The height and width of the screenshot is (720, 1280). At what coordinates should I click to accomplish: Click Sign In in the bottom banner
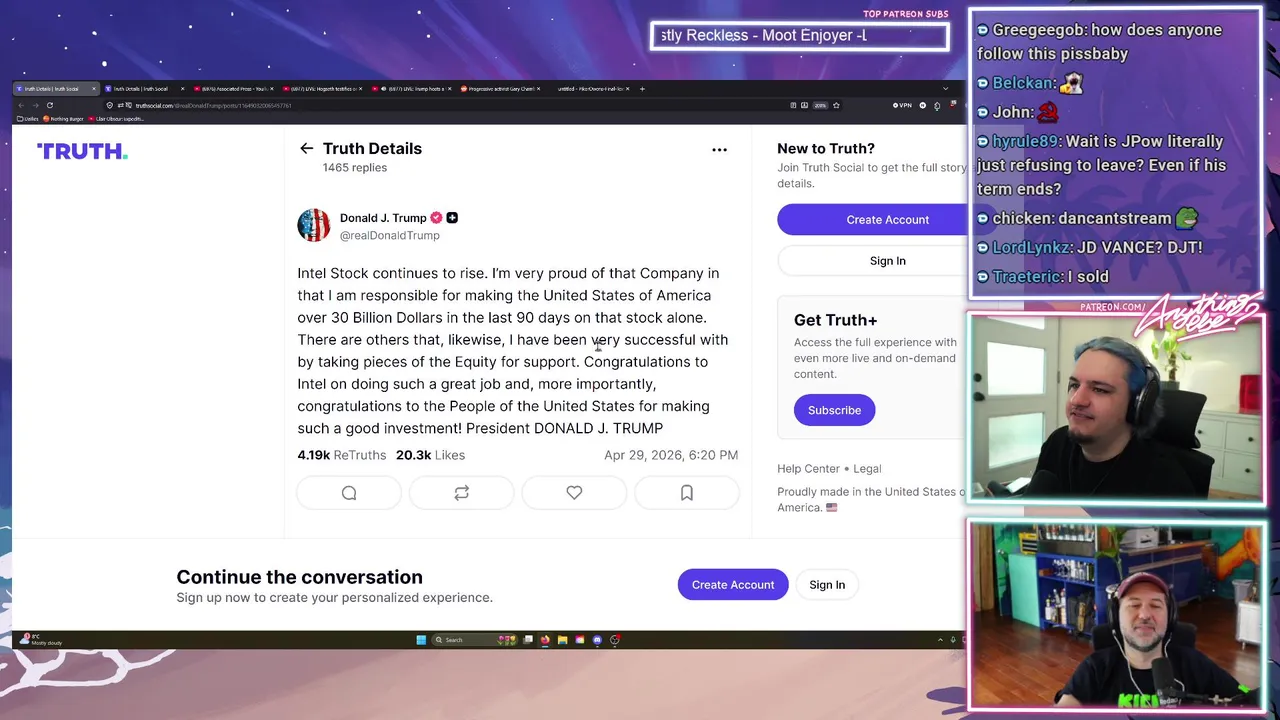click(x=827, y=585)
